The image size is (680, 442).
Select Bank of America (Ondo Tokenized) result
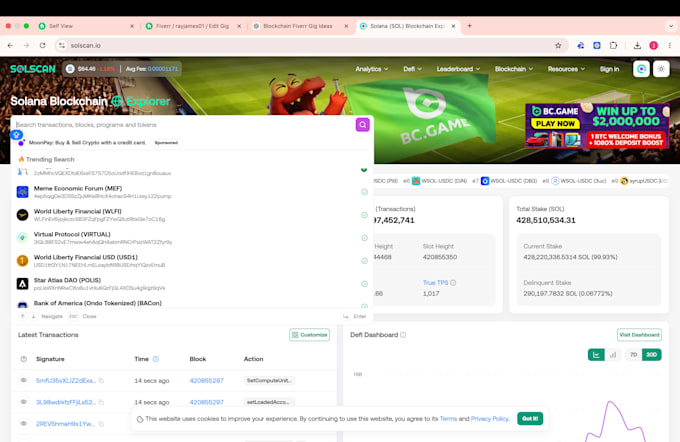192,303
